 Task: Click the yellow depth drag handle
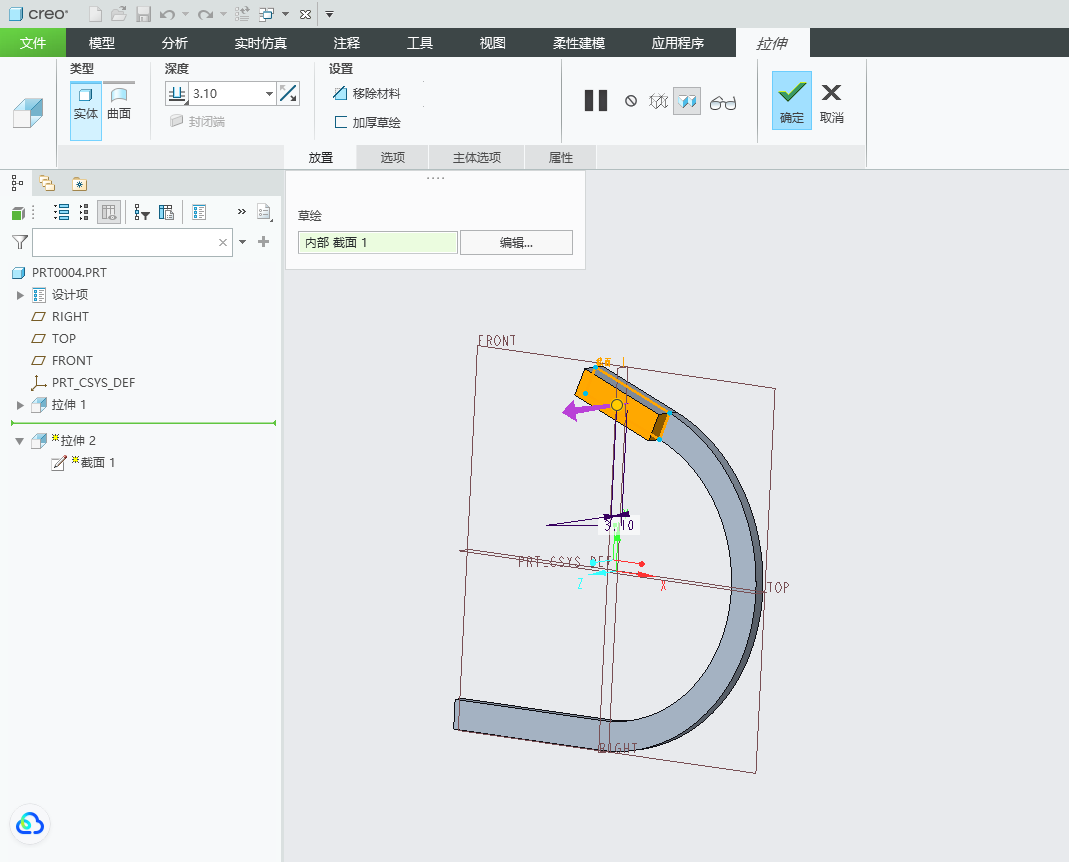[617, 405]
